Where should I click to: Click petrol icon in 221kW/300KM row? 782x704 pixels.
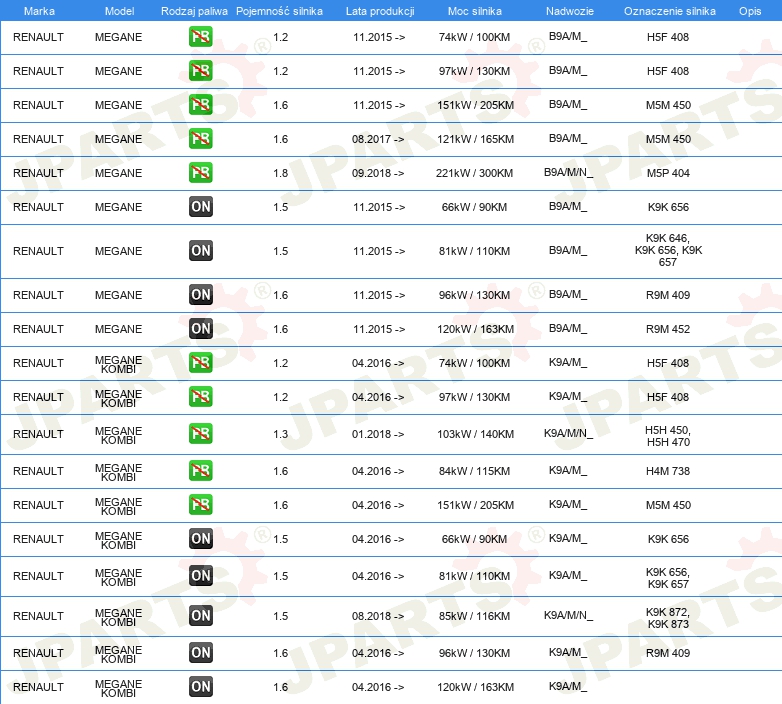pyautogui.click(x=200, y=173)
